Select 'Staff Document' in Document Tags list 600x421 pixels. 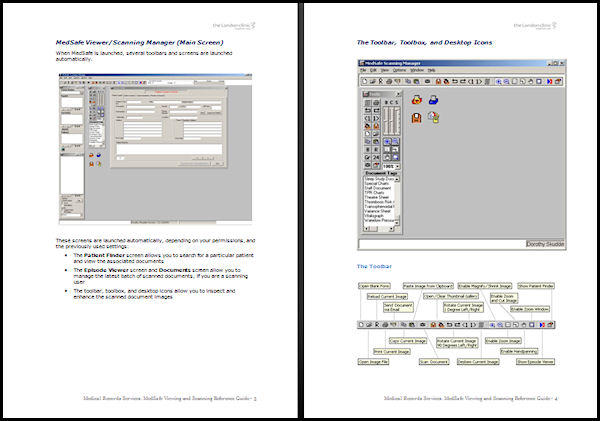(x=378, y=188)
